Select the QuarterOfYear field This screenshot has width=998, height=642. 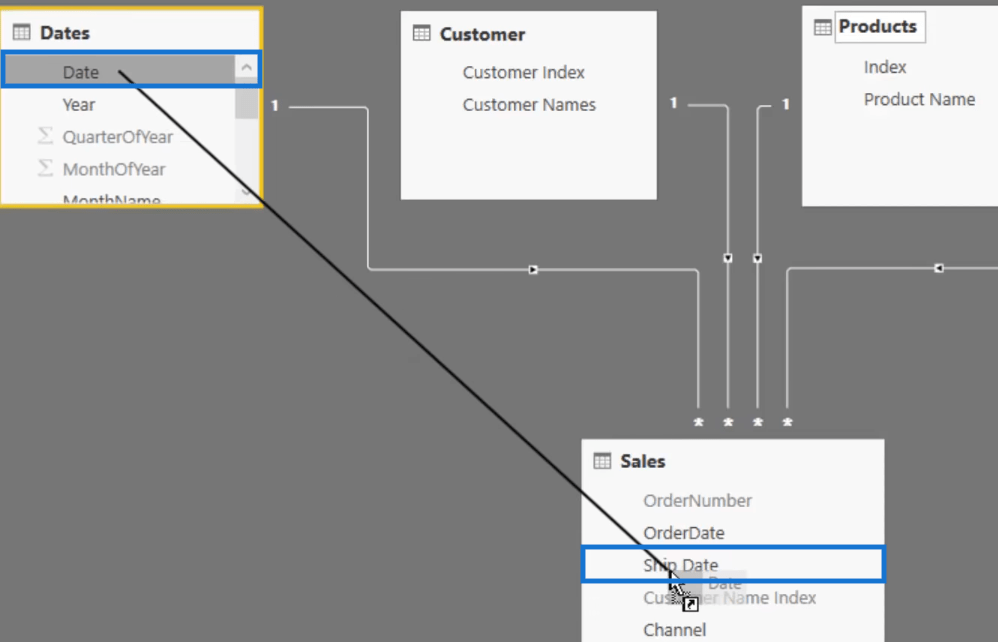[118, 137]
